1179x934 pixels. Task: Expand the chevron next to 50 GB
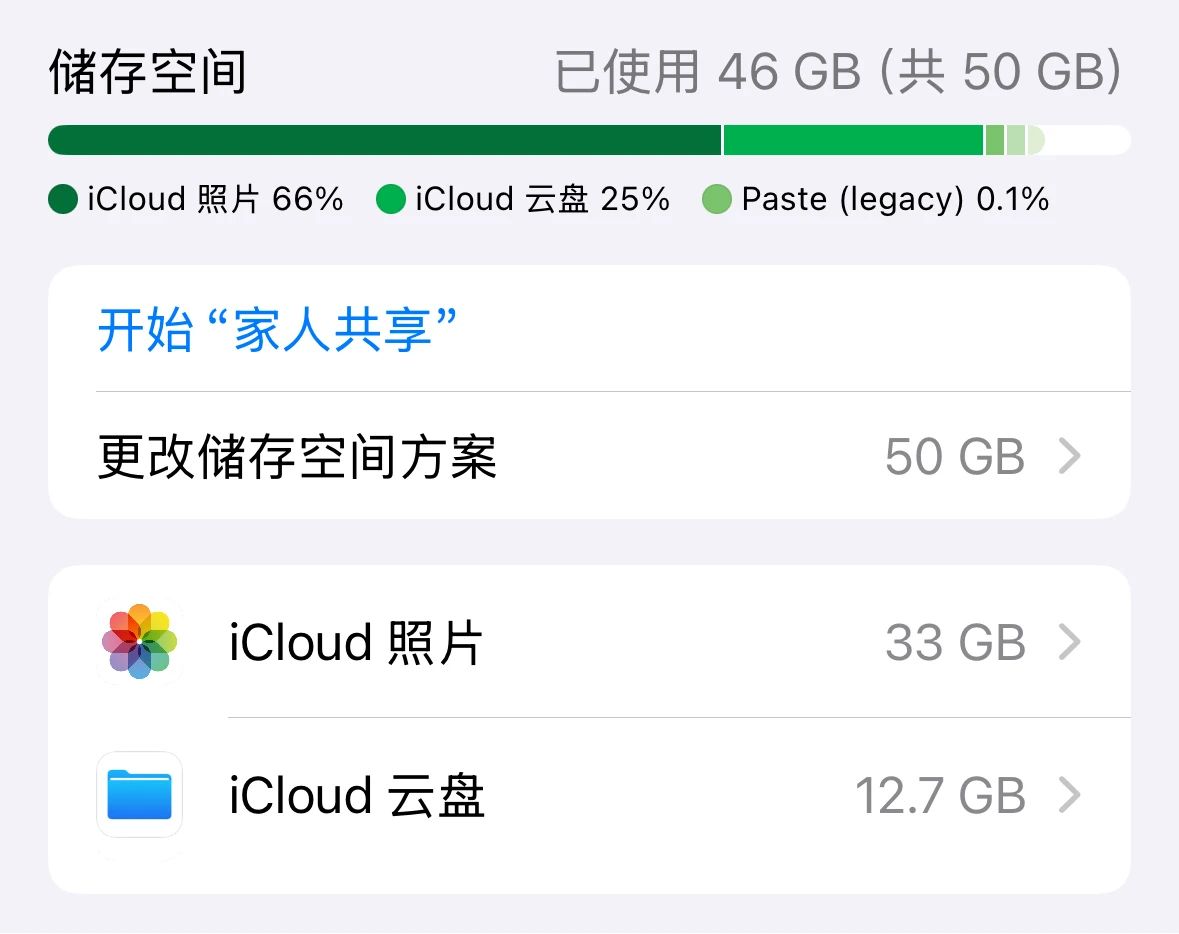click(1069, 456)
